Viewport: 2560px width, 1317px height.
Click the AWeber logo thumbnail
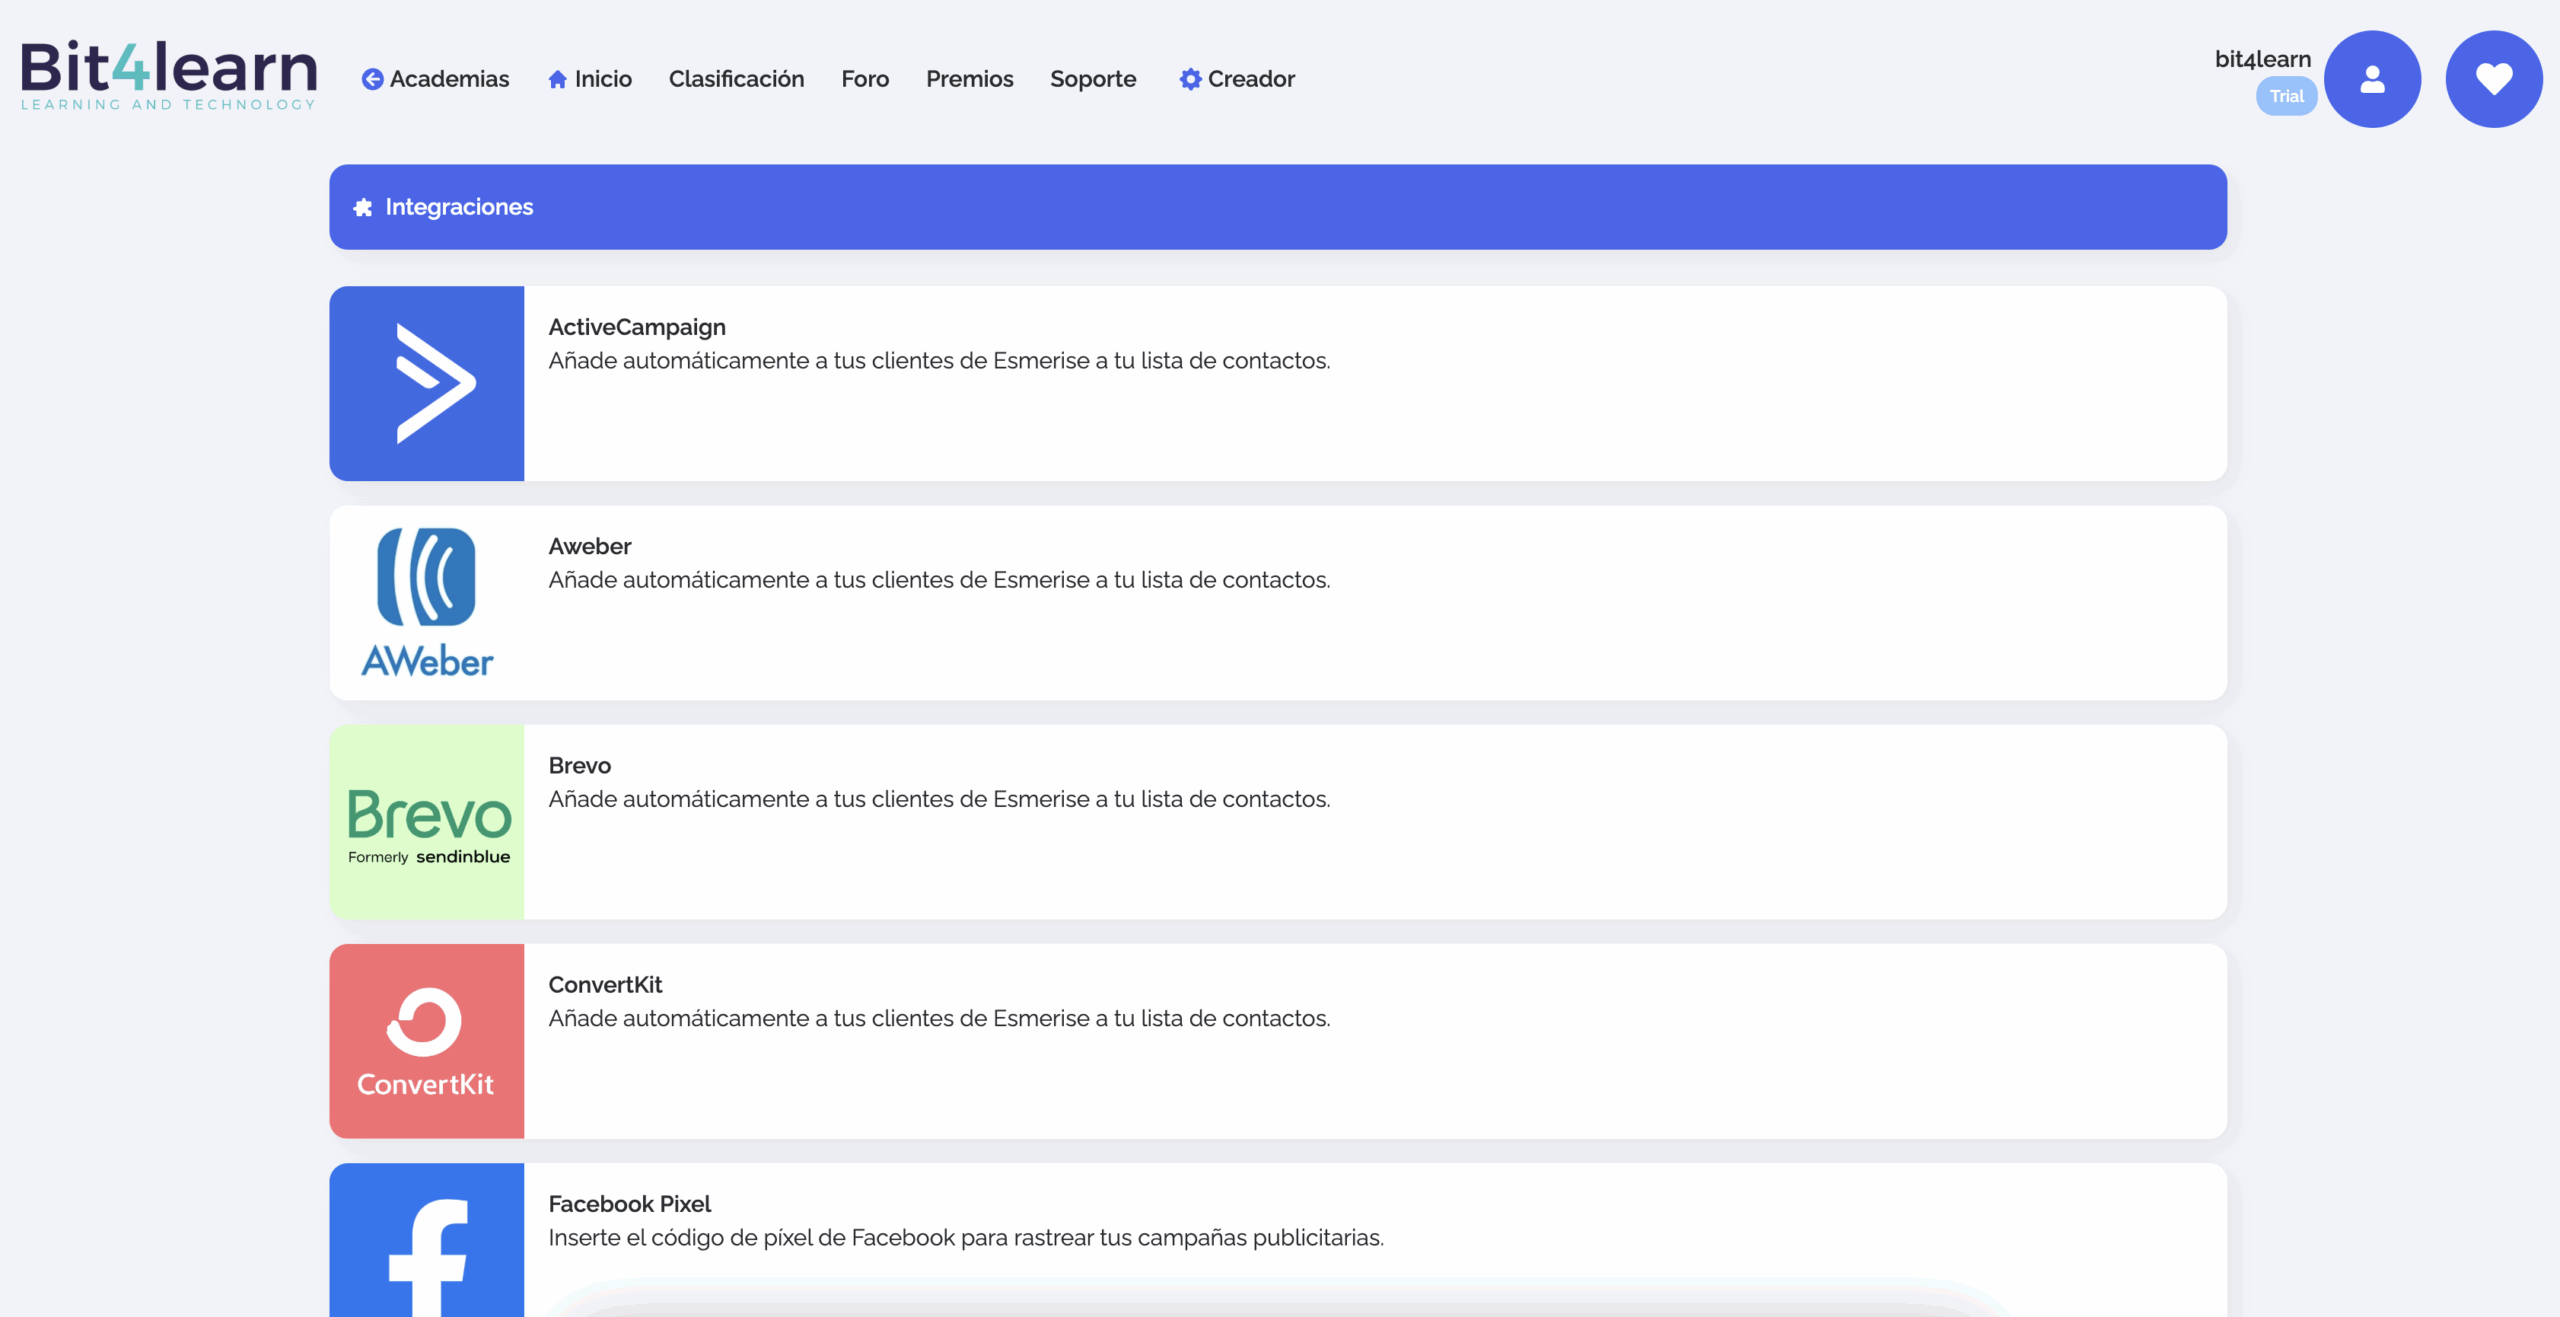click(427, 603)
